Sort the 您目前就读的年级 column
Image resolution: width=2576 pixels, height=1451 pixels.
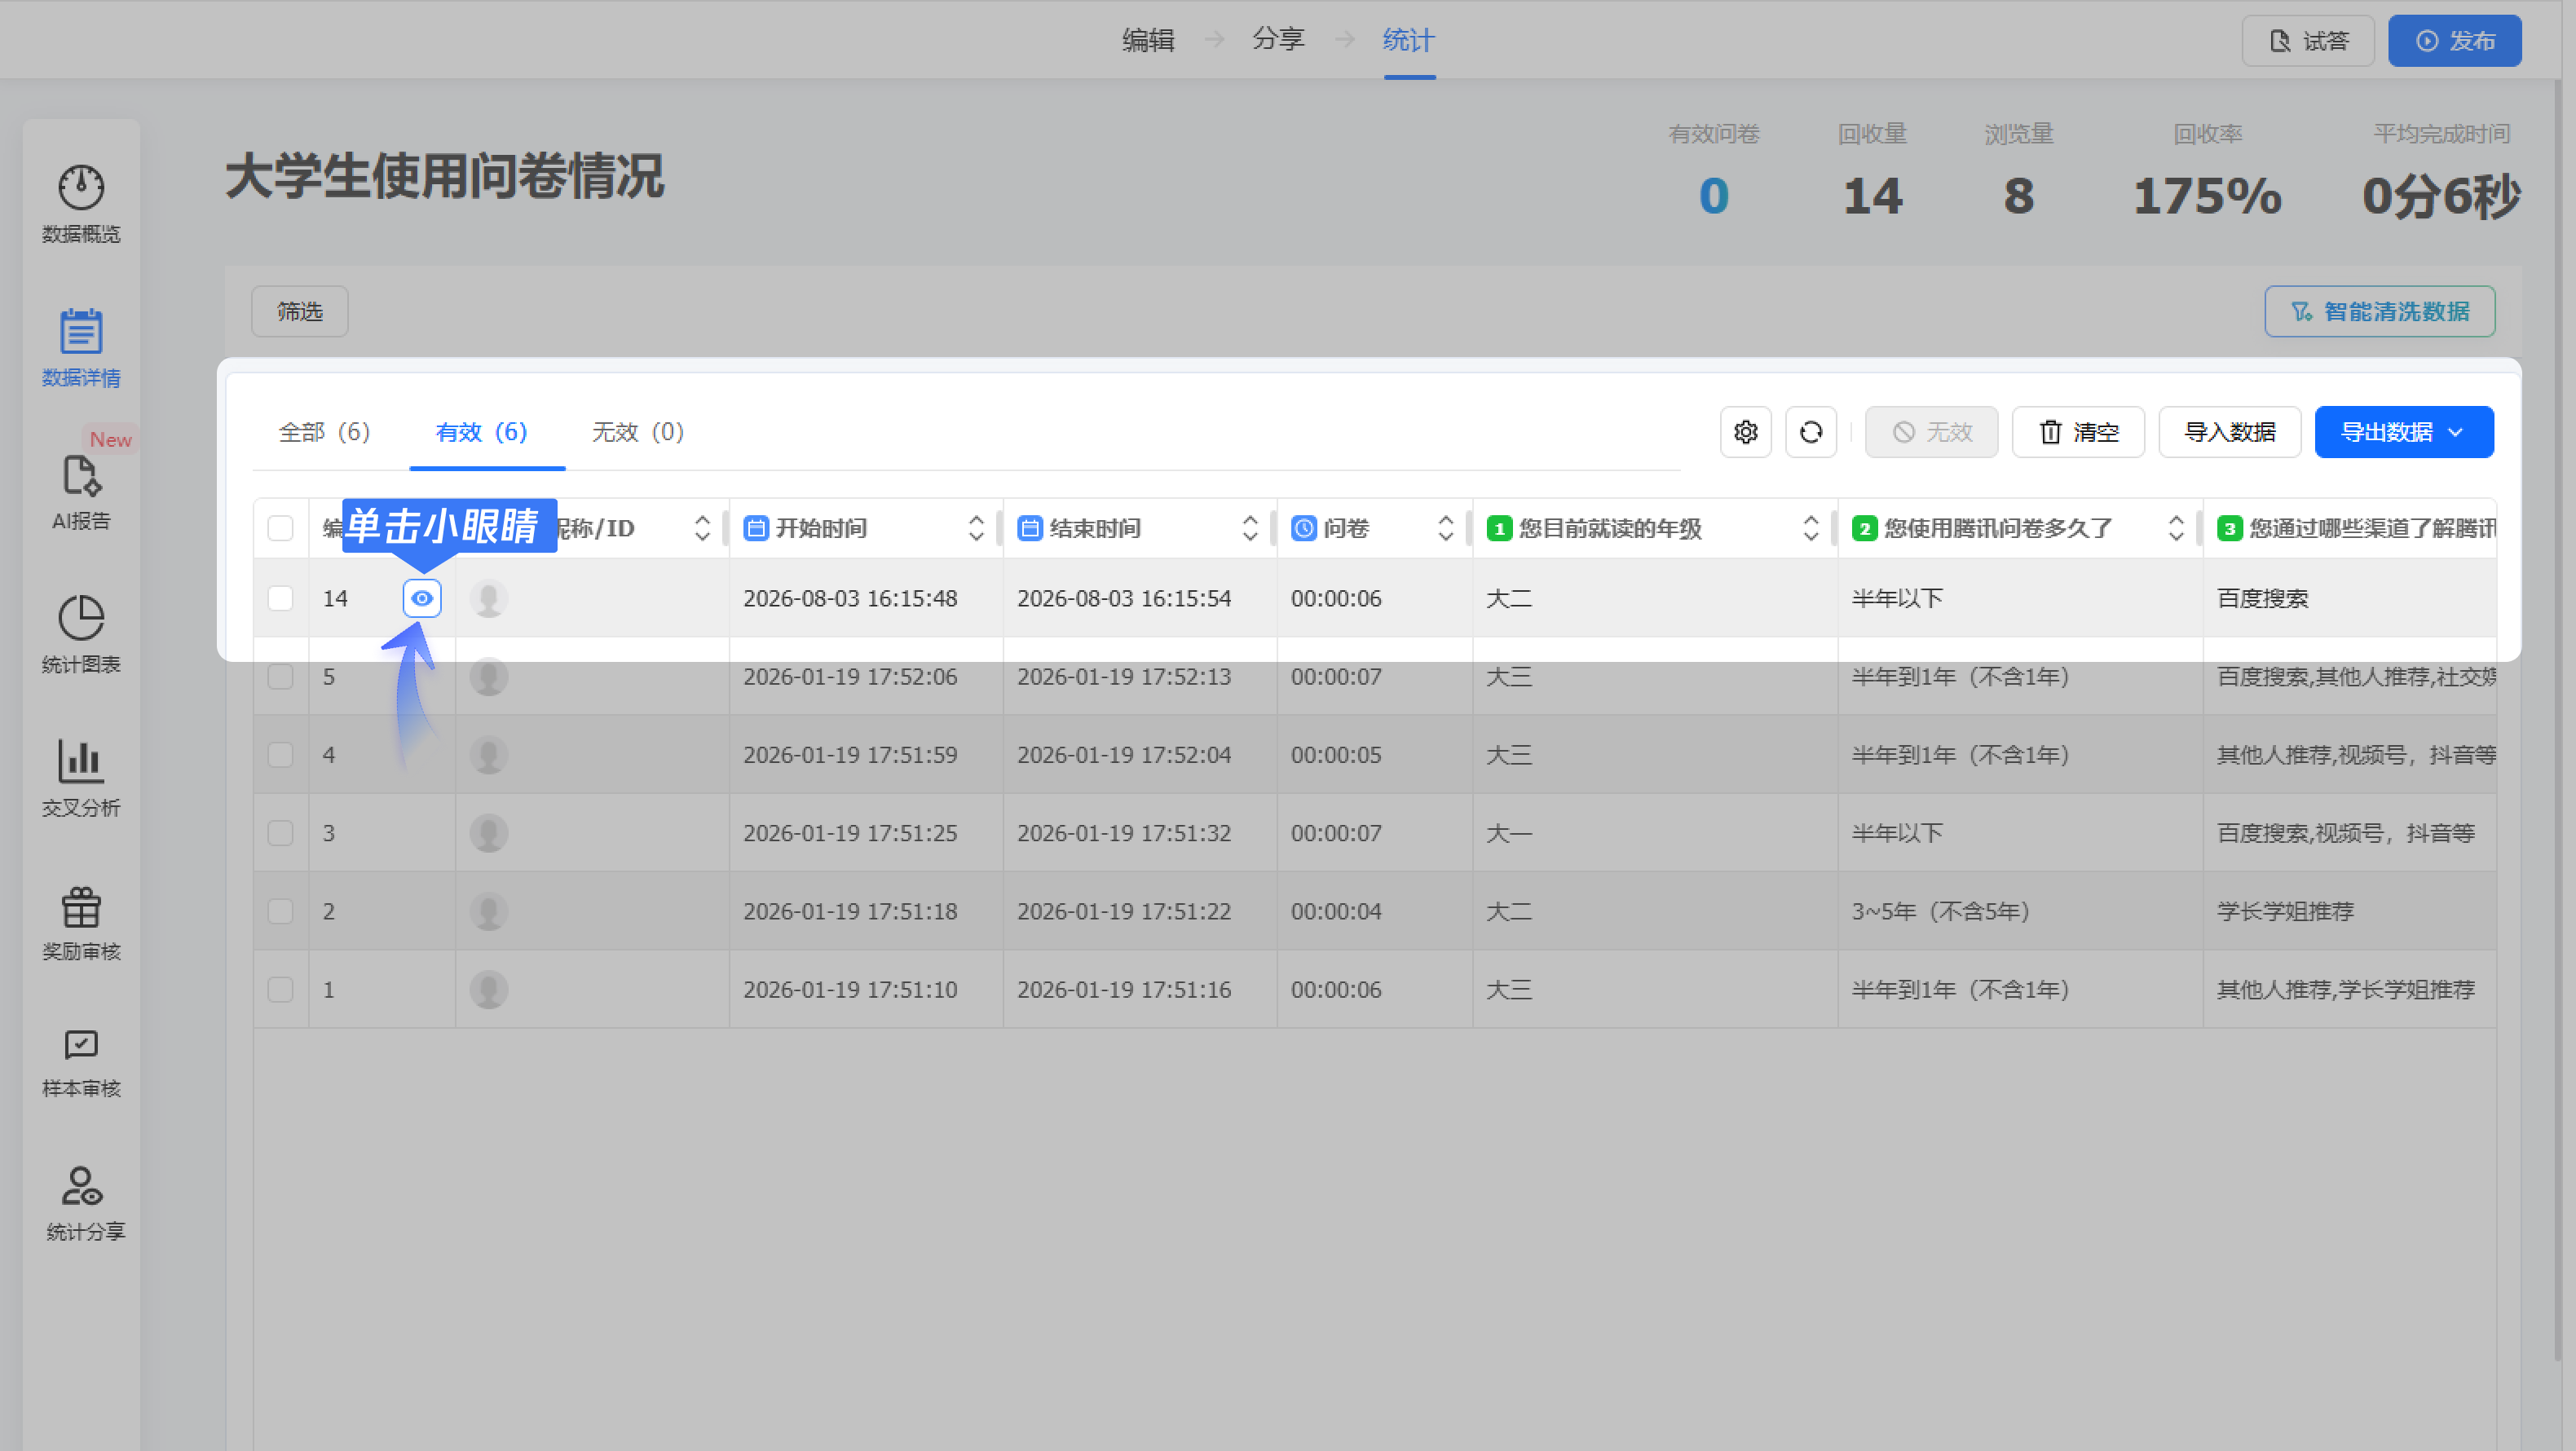point(1811,528)
